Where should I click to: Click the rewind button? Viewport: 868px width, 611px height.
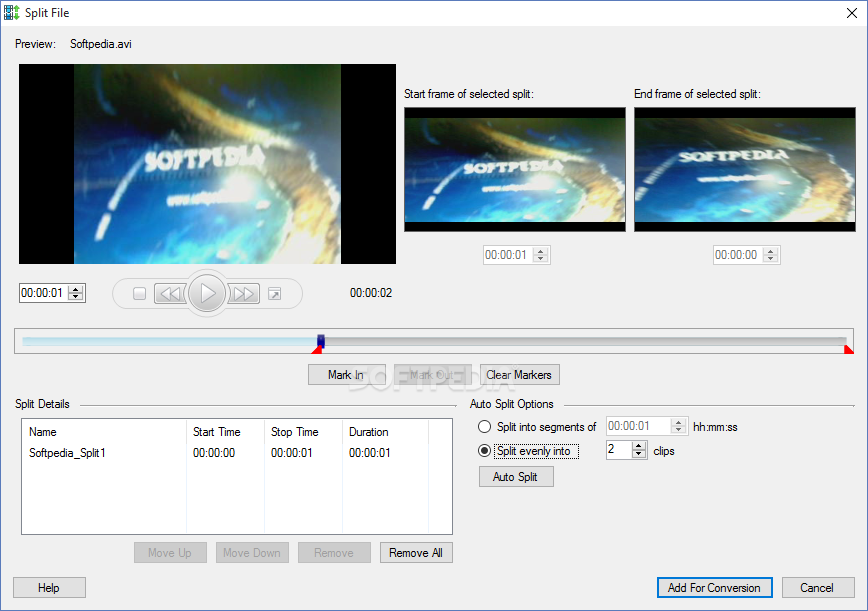(x=170, y=293)
